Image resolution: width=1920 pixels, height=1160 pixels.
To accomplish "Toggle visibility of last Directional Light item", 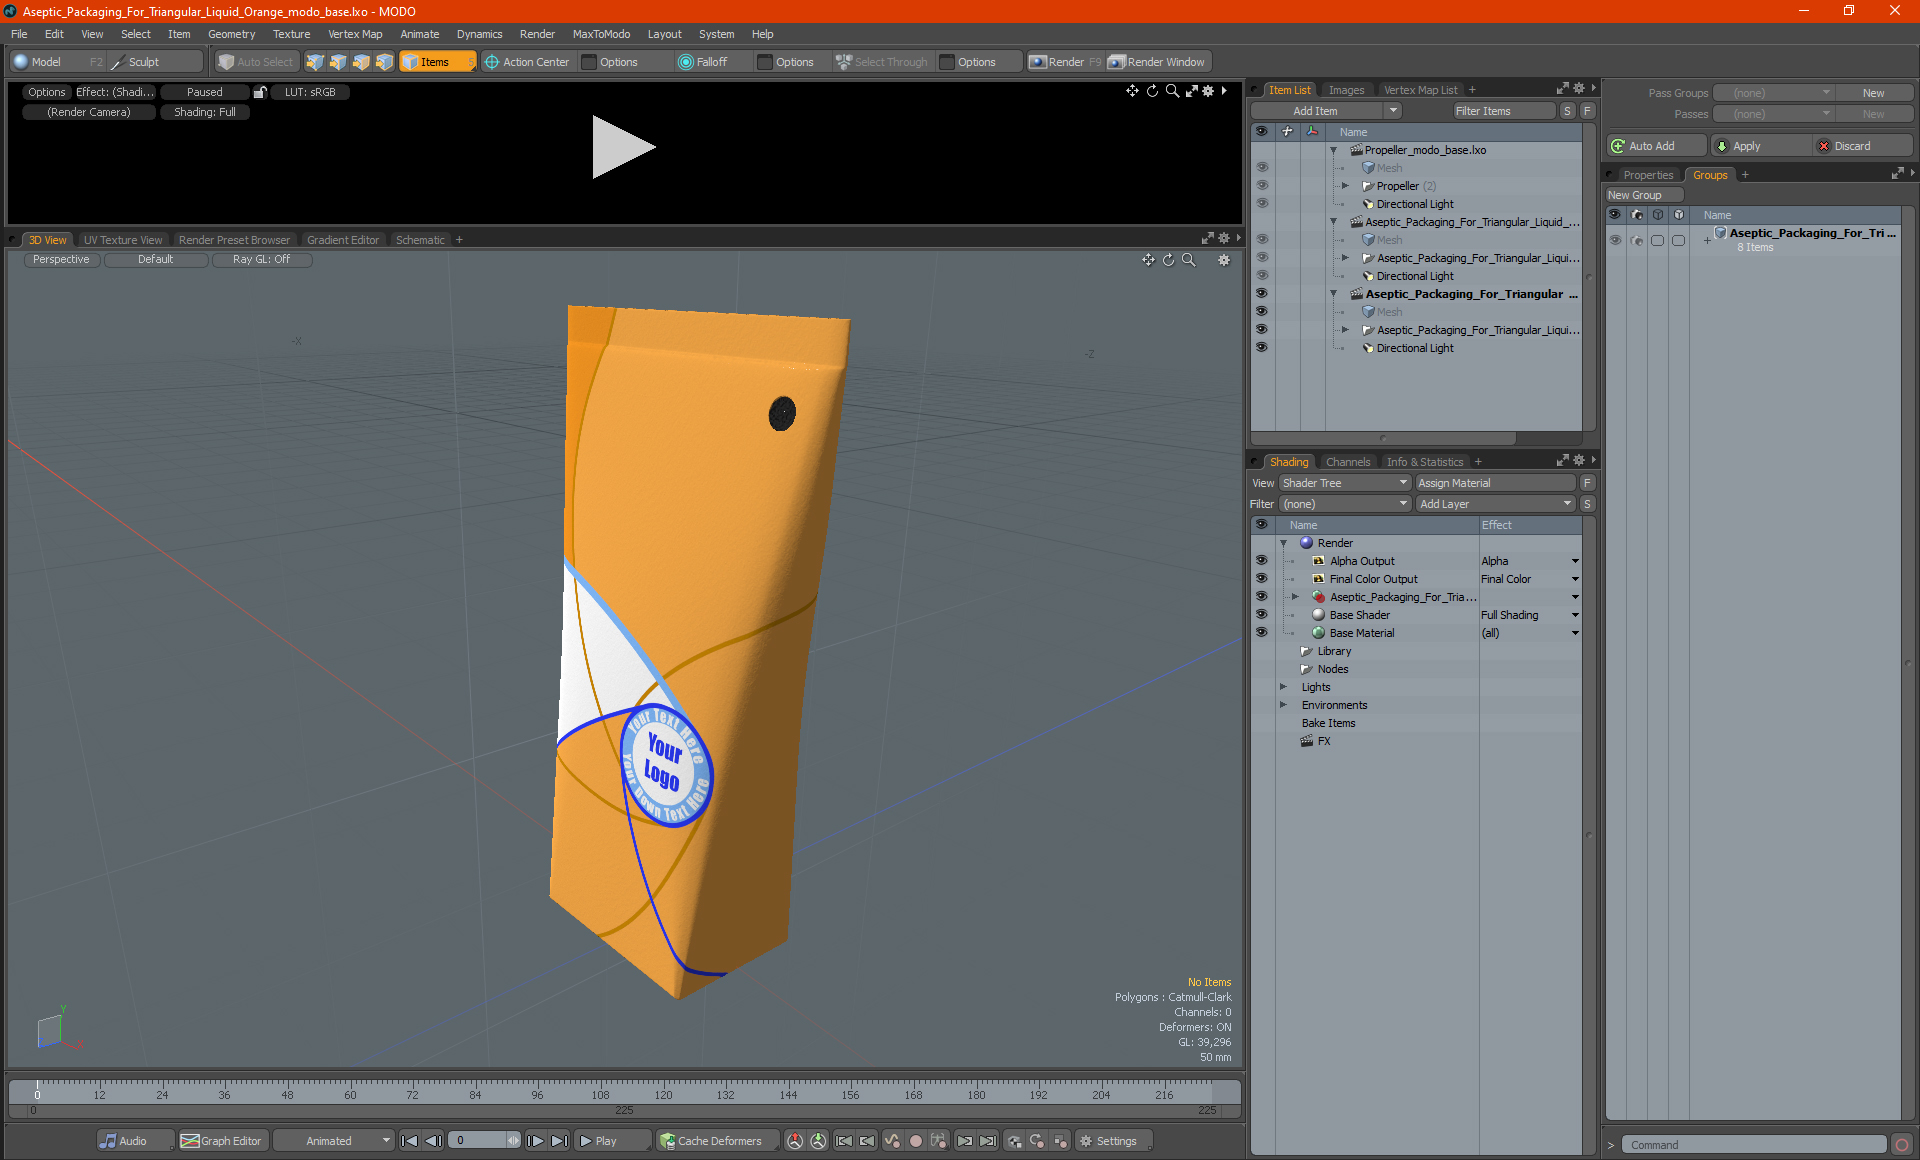I will [x=1262, y=347].
